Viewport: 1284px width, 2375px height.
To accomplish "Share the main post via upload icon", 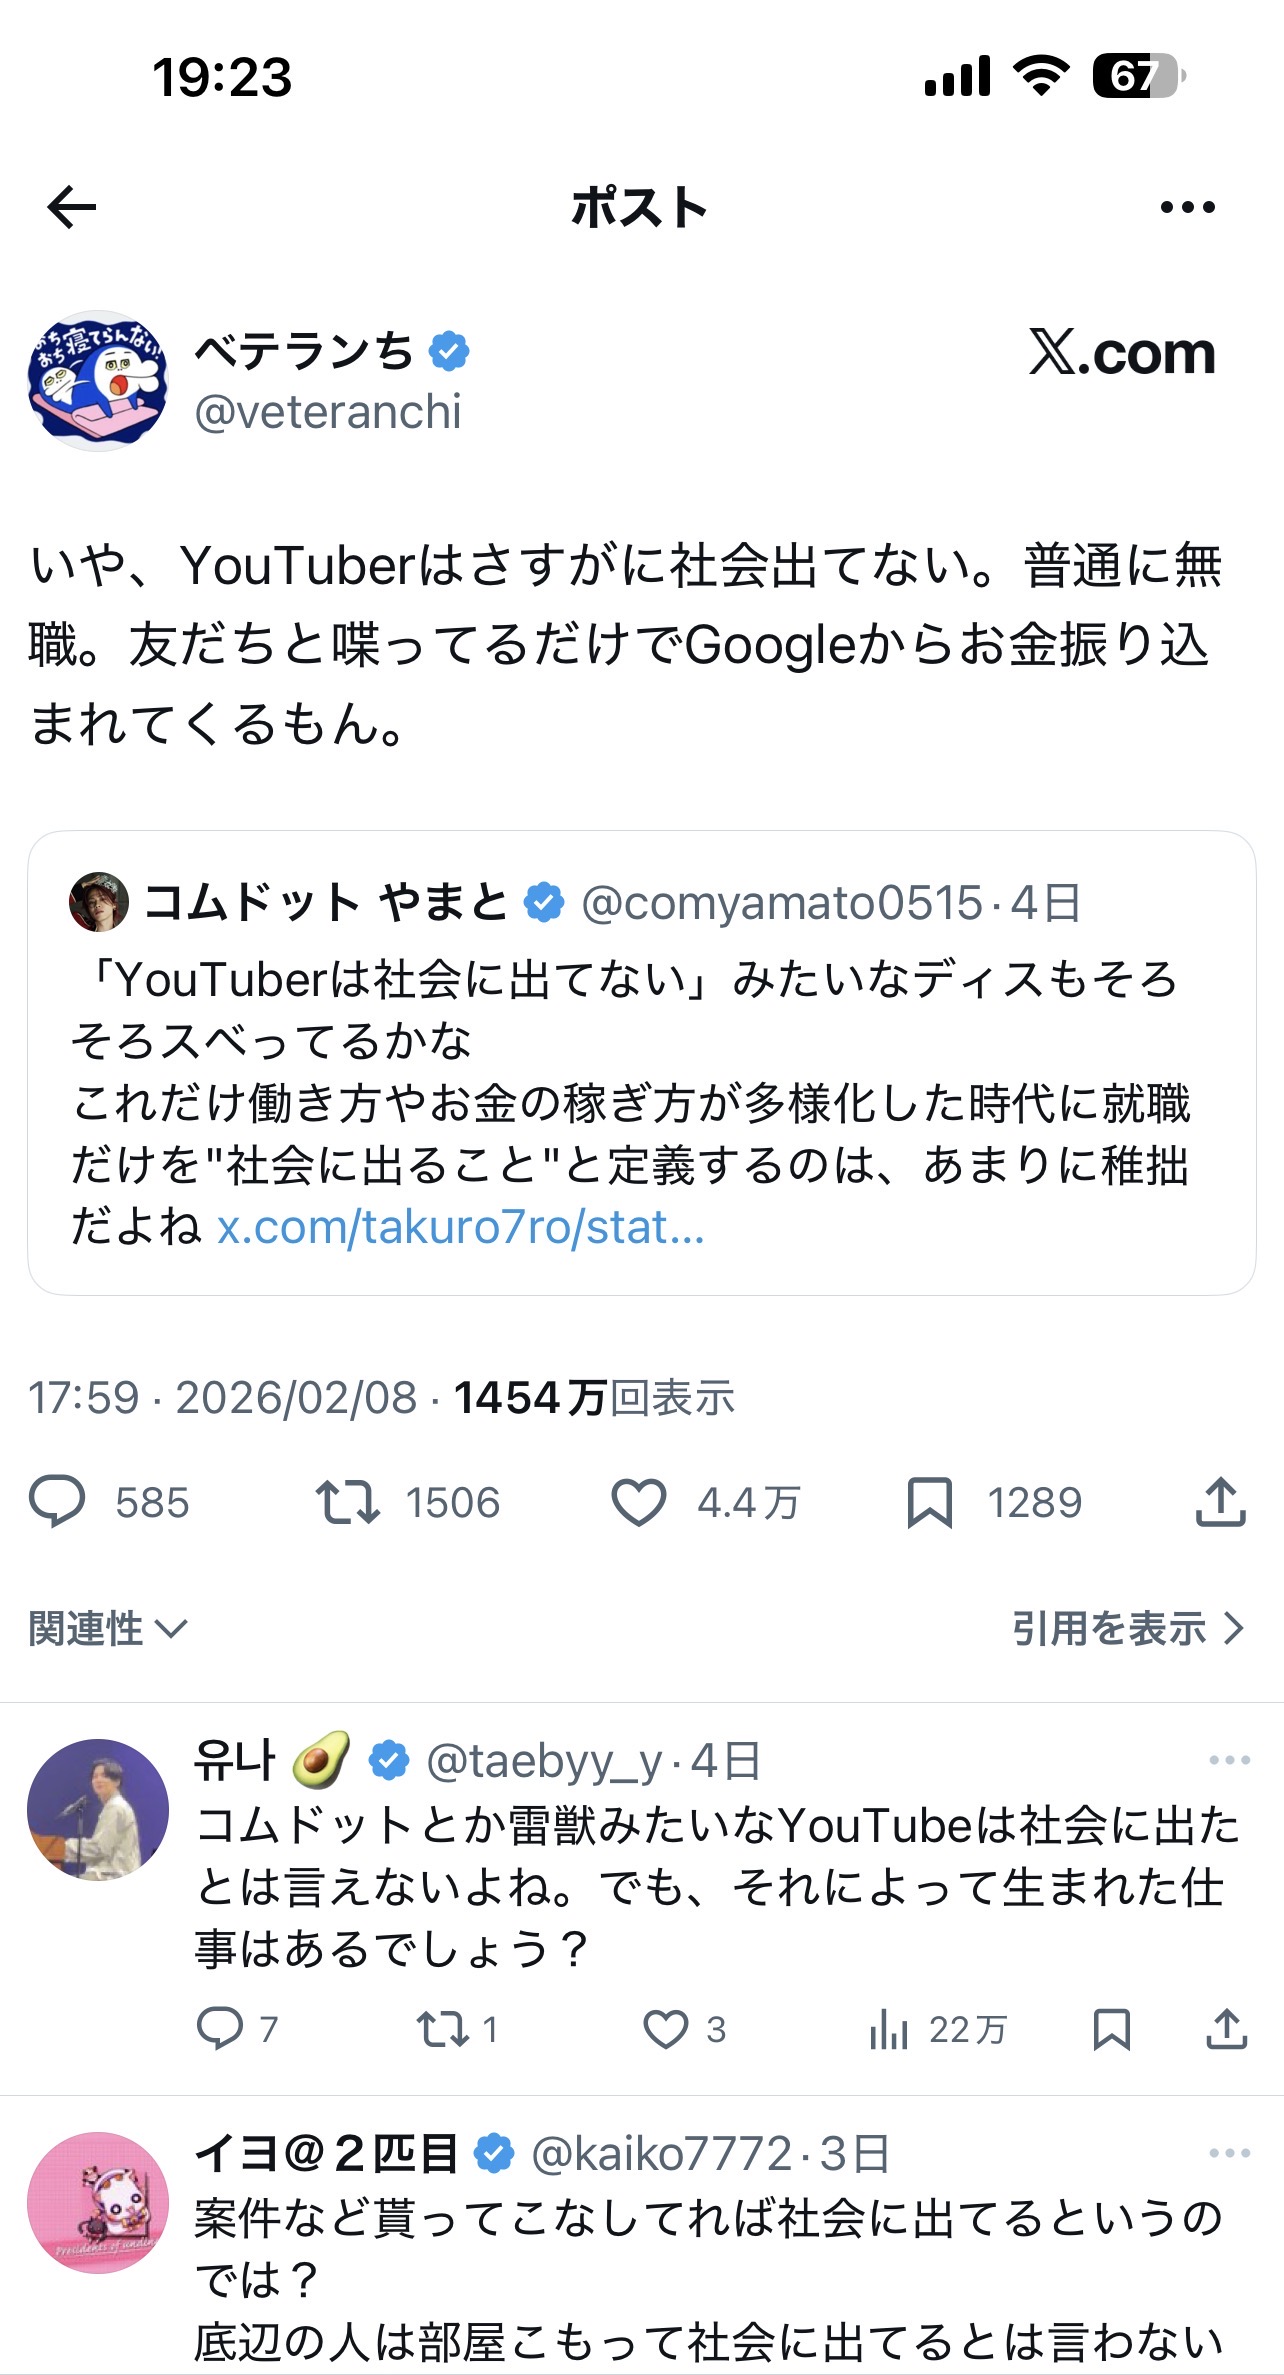I will [x=1220, y=1502].
